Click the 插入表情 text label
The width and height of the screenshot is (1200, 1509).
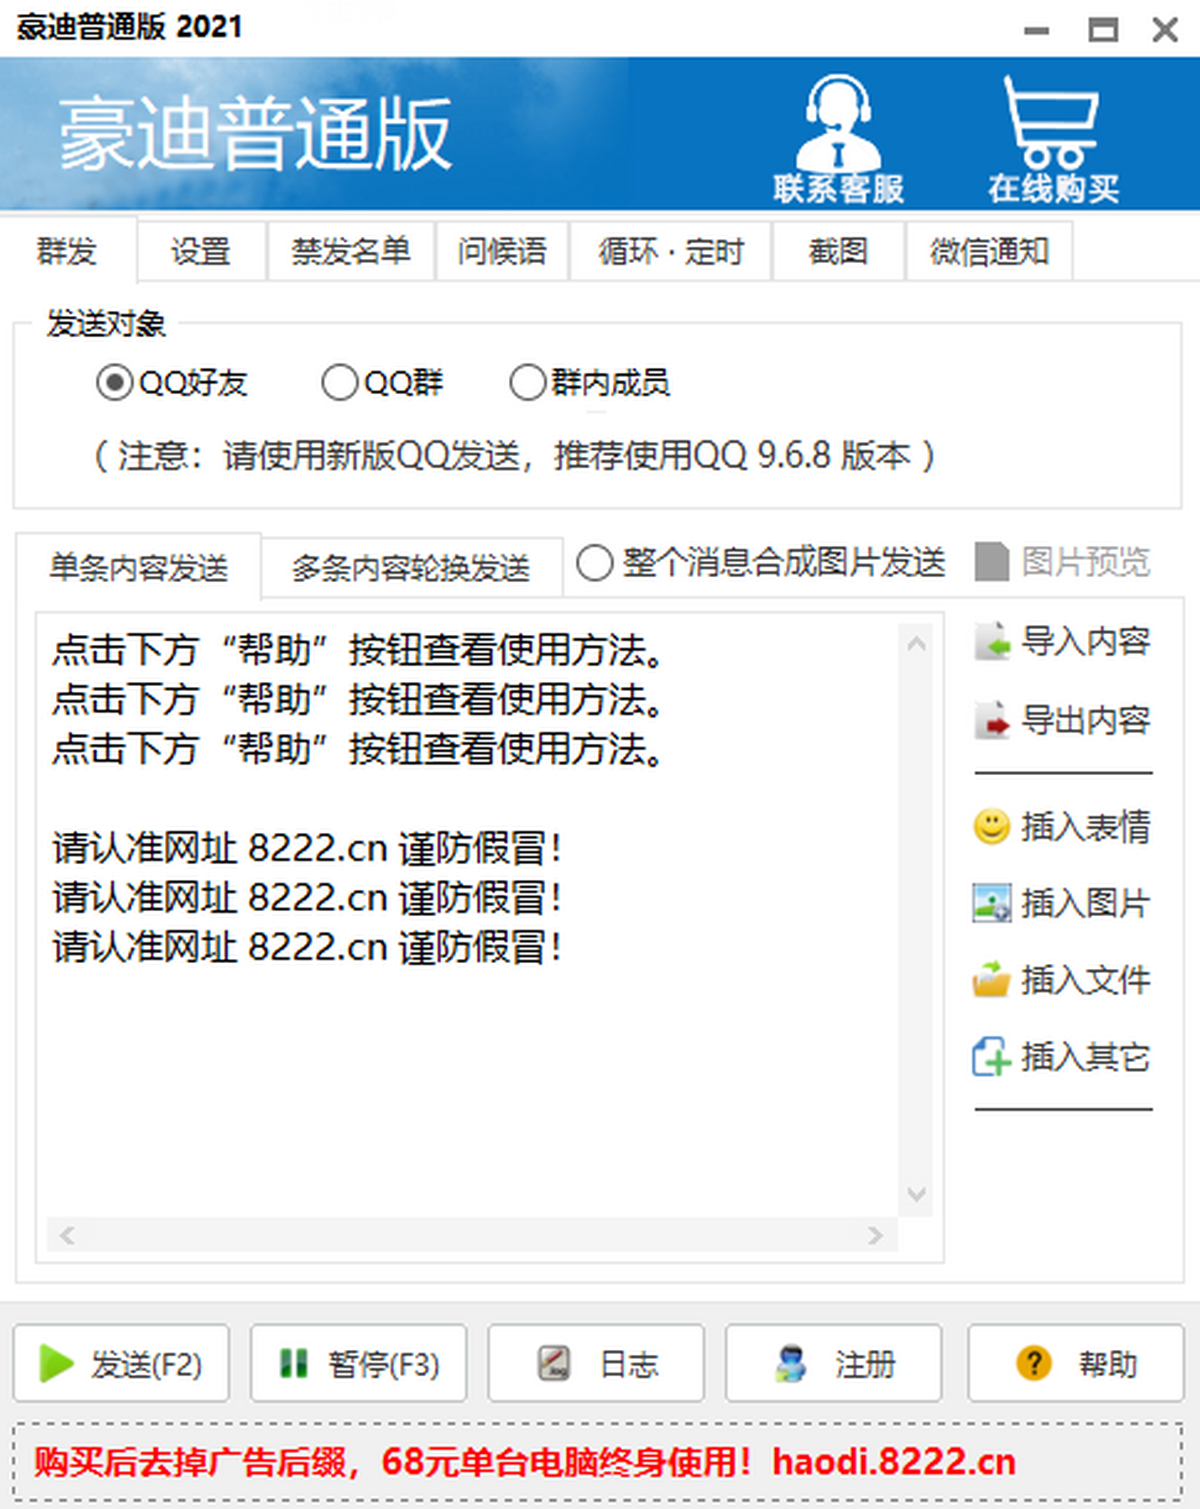1086,827
